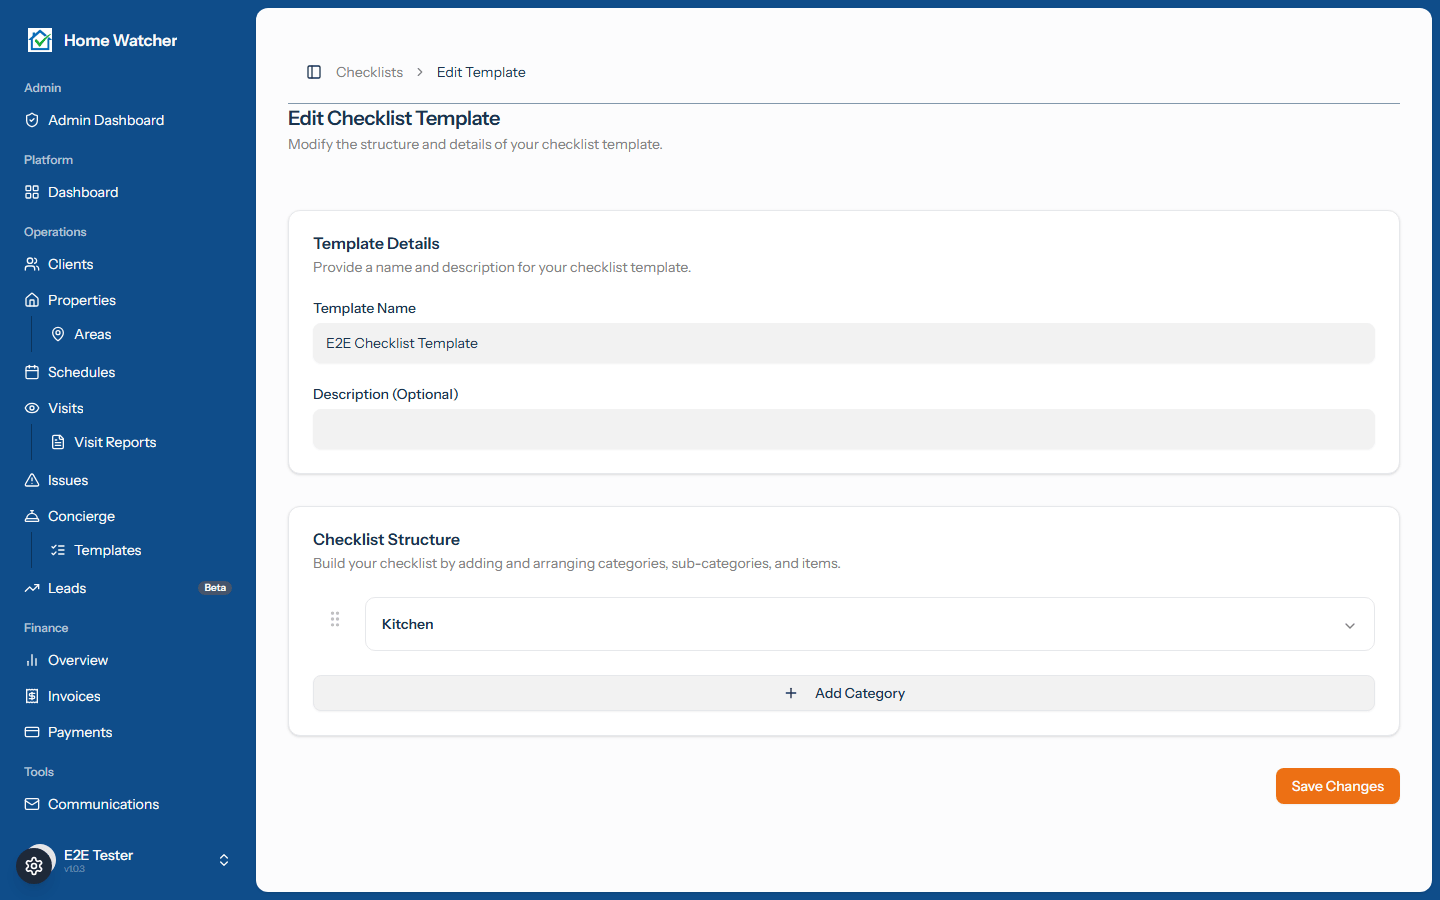Focus the Description (Optional) field
1440x900 pixels.
tap(844, 429)
